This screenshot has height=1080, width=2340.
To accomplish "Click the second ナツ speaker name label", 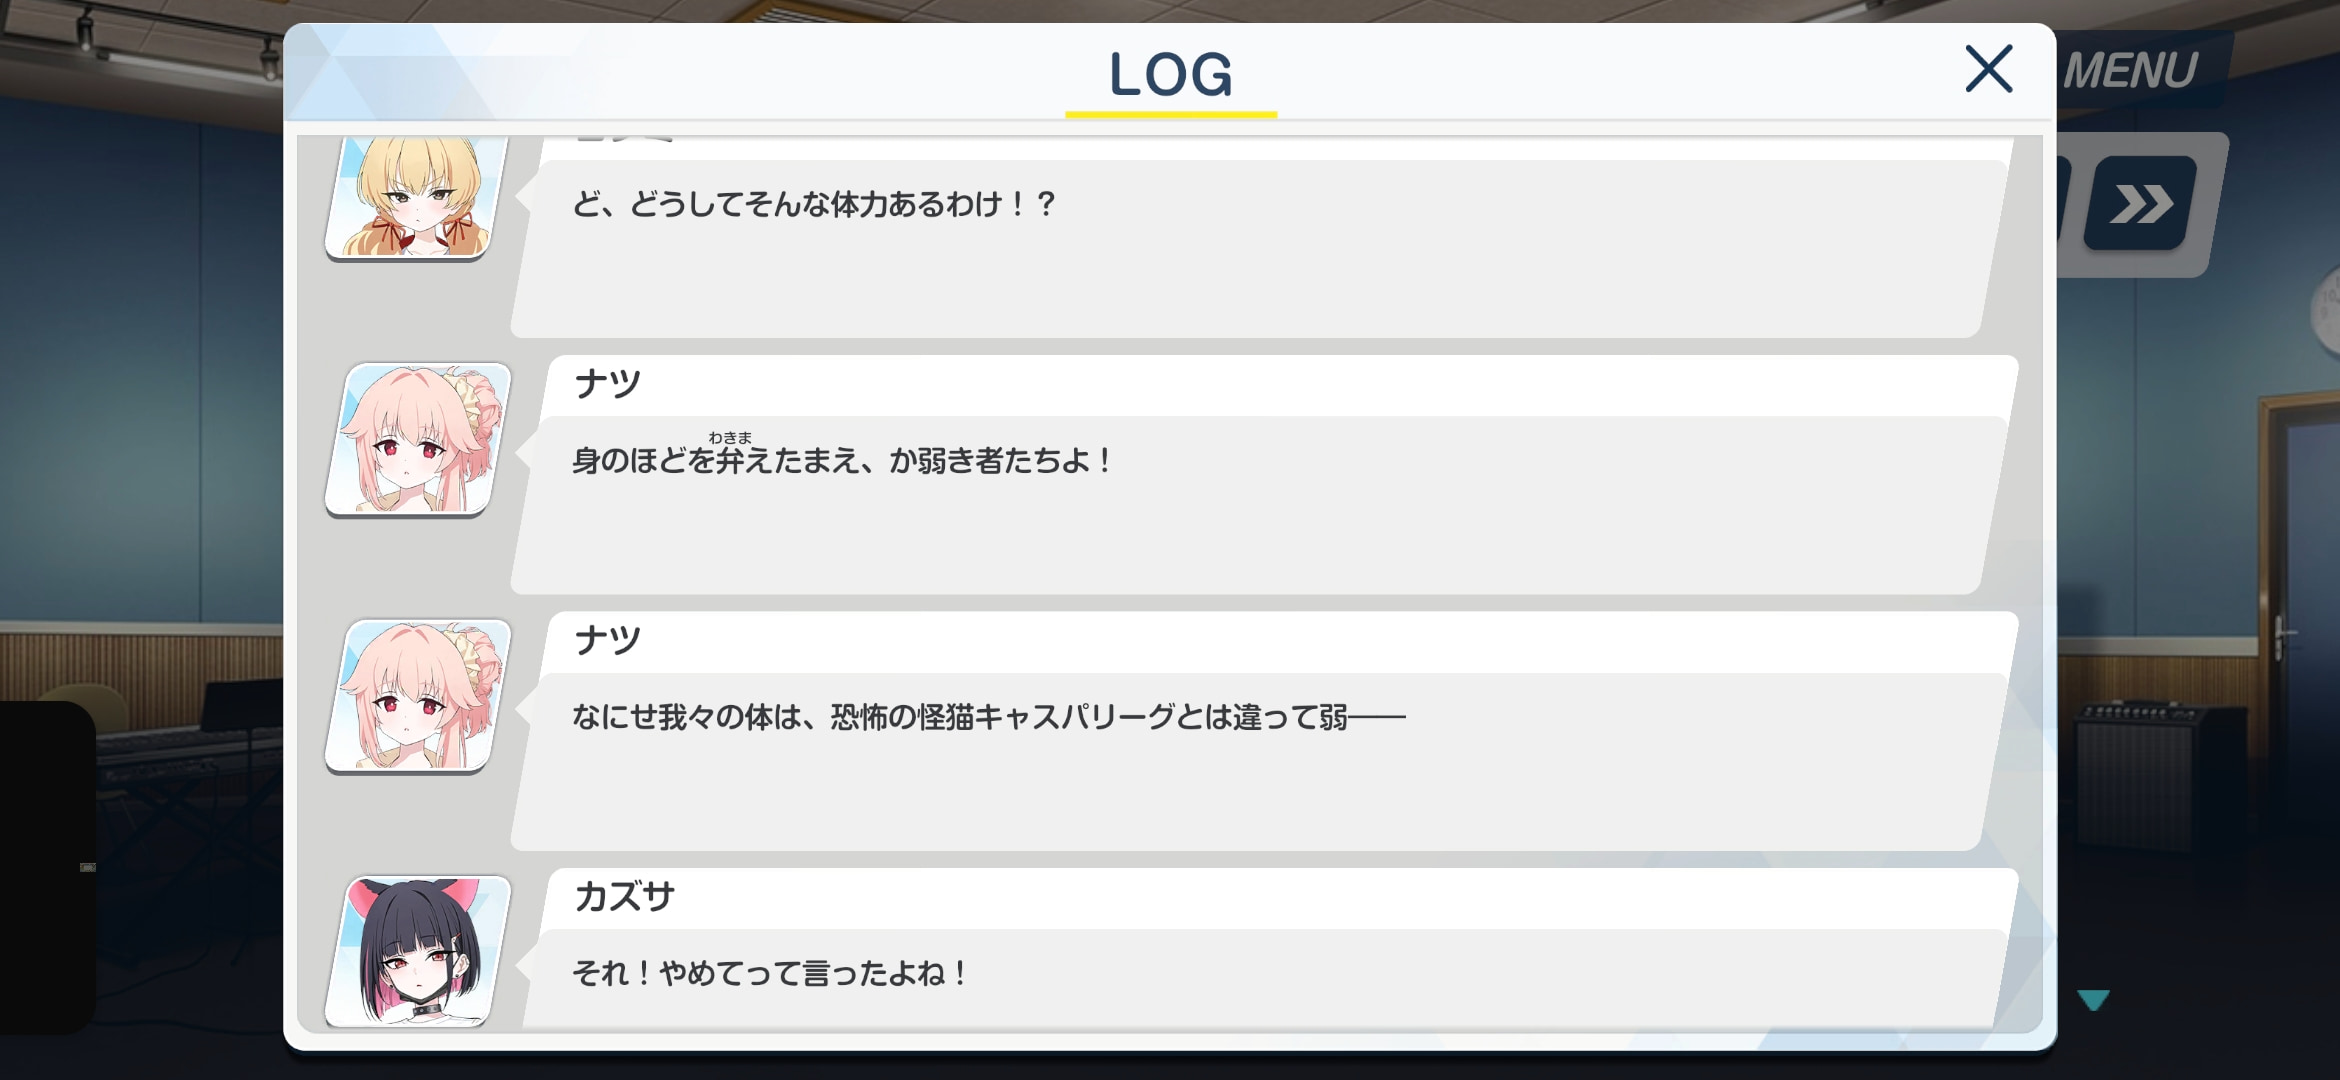I will tap(607, 640).
